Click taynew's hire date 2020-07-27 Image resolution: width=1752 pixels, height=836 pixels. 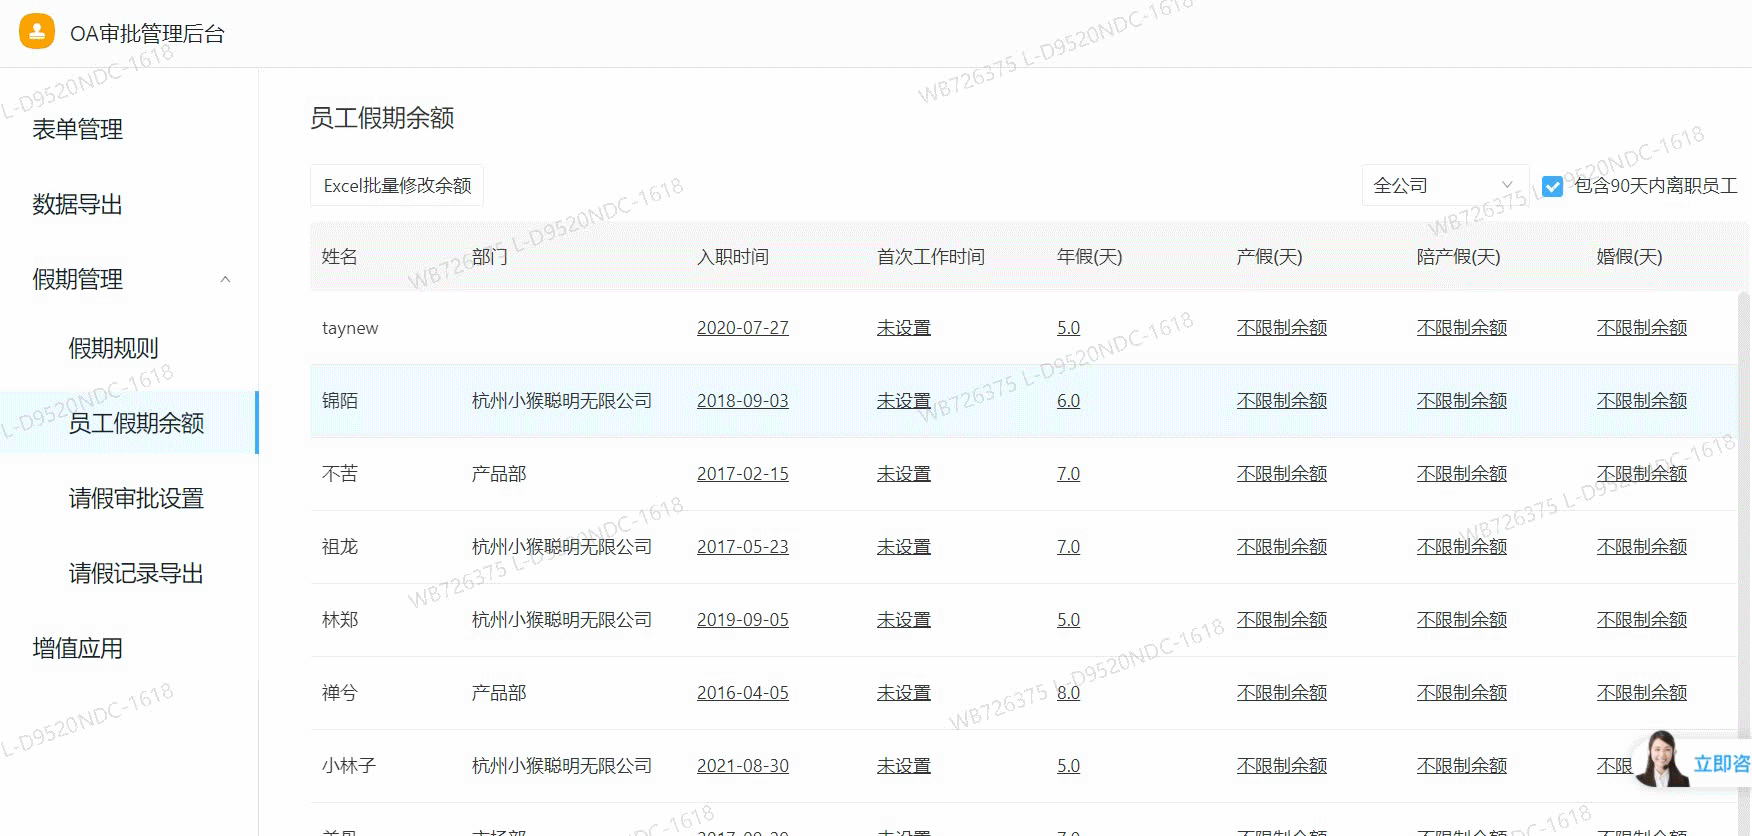[743, 328]
